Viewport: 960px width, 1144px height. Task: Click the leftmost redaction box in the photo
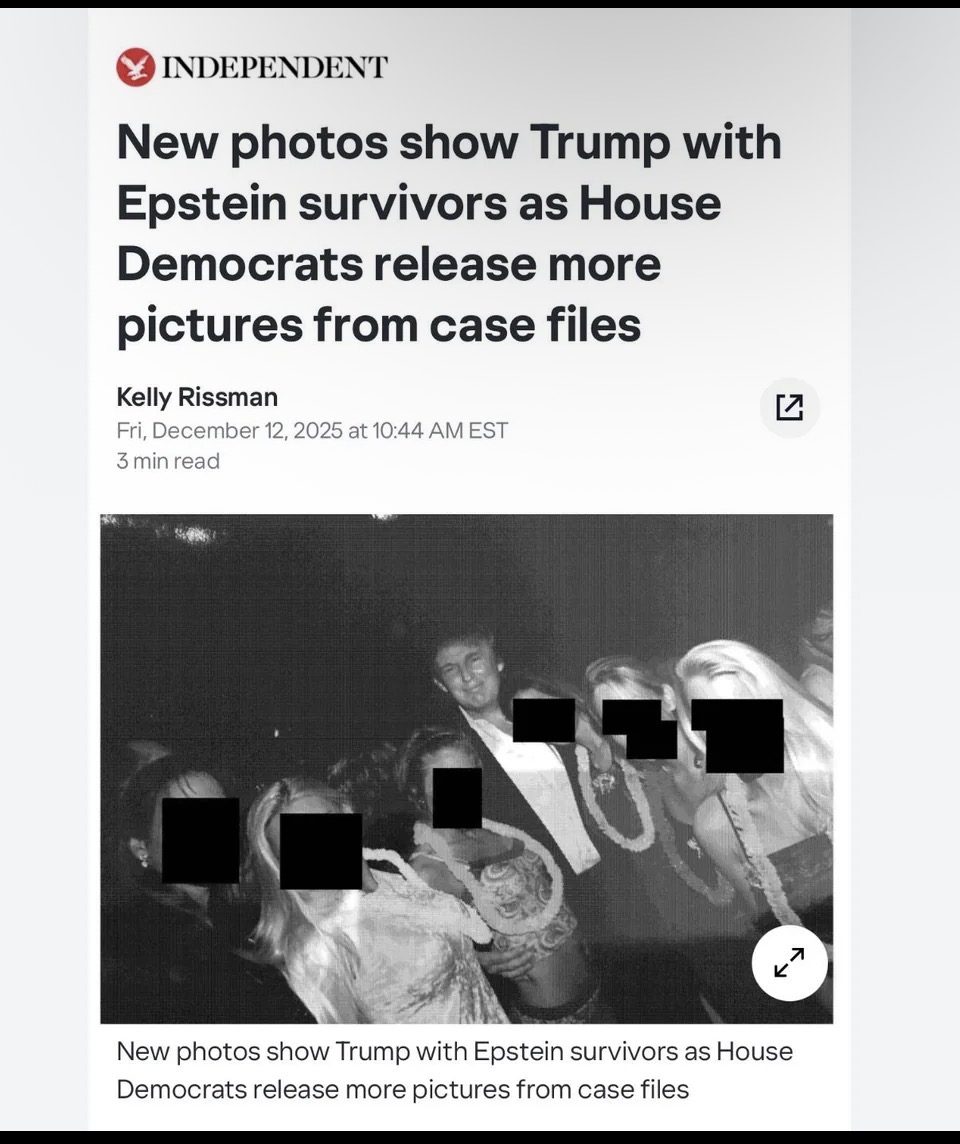(x=201, y=840)
